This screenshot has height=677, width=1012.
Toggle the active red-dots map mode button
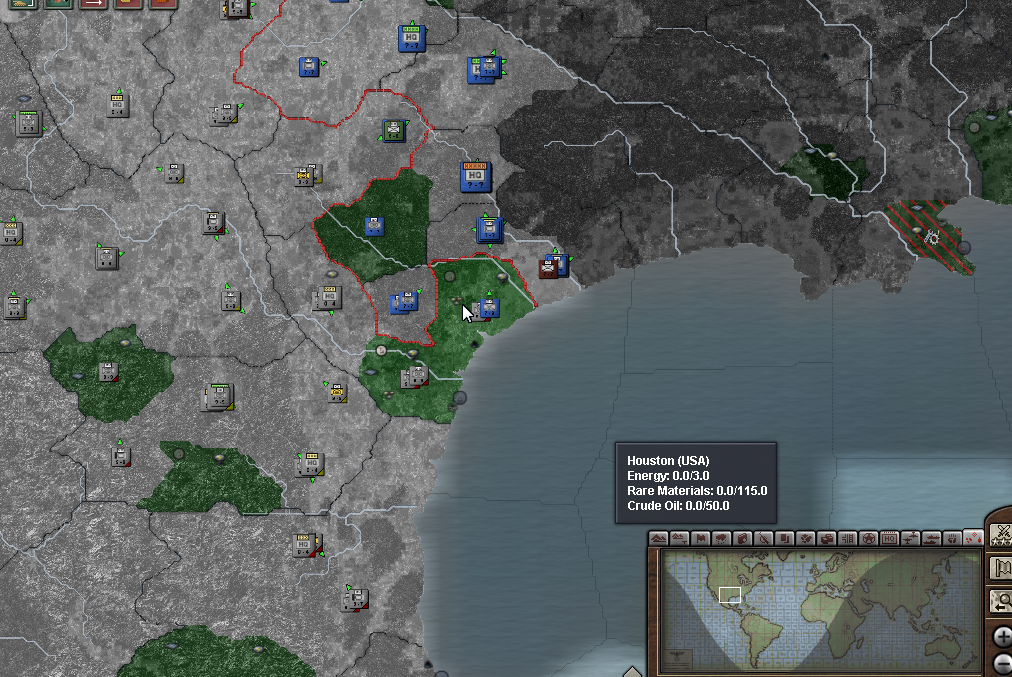(x=973, y=538)
